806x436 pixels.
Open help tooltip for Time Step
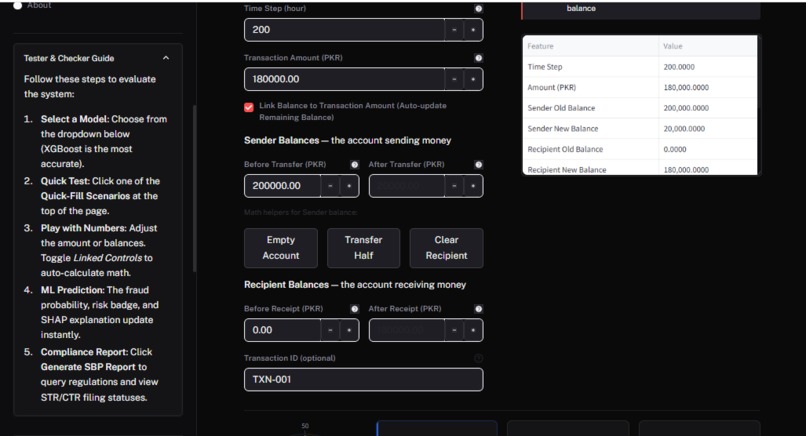click(478, 9)
